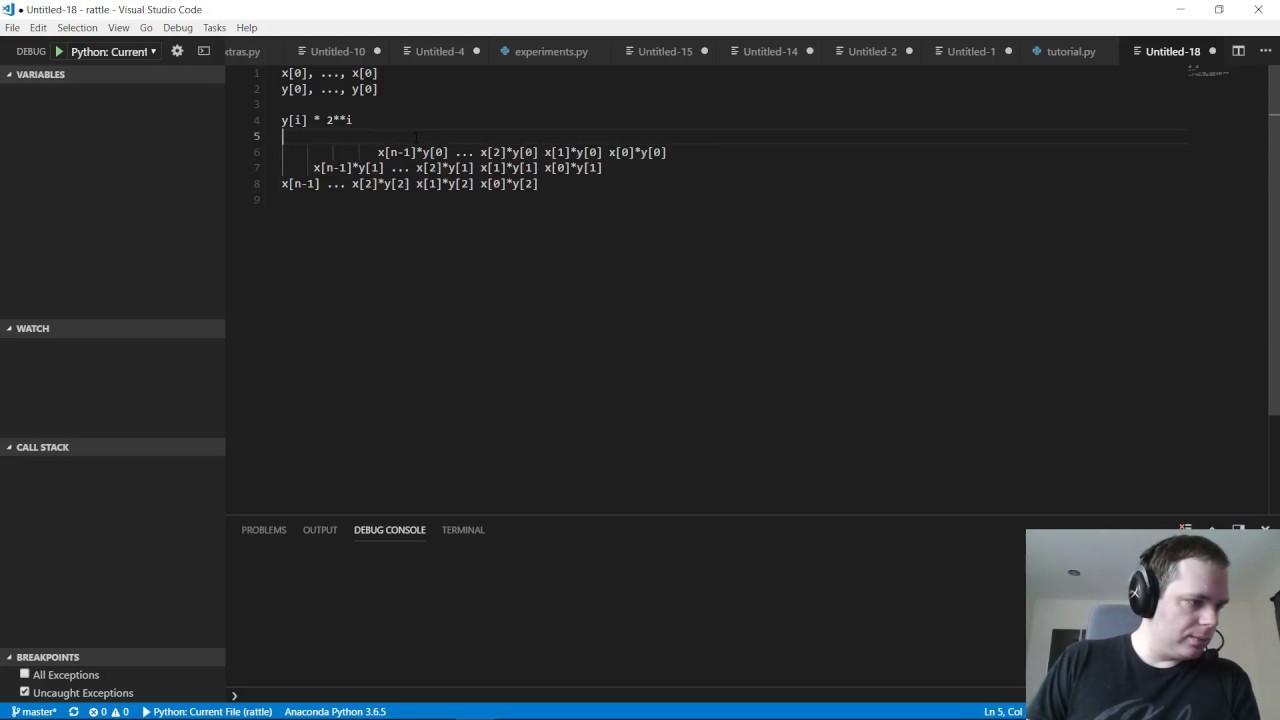
Task: Click the unsaved dot on Untitled-18 tab
Action: (x=1212, y=51)
